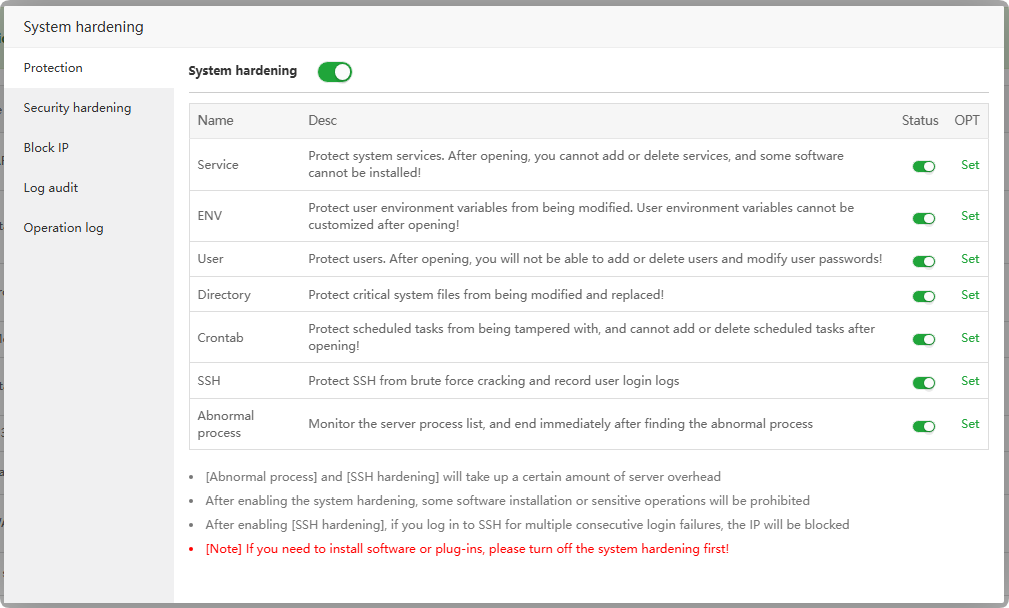1009x608 pixels.
Task: Open the Block IP section
Action: [46, 148]
